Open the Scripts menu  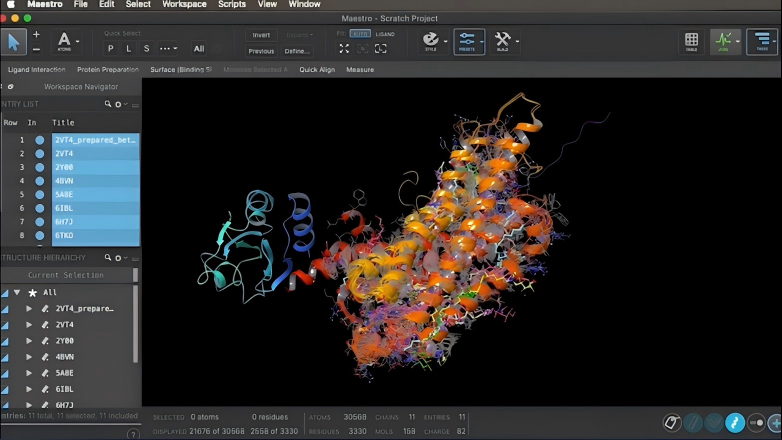pos(232,5)
